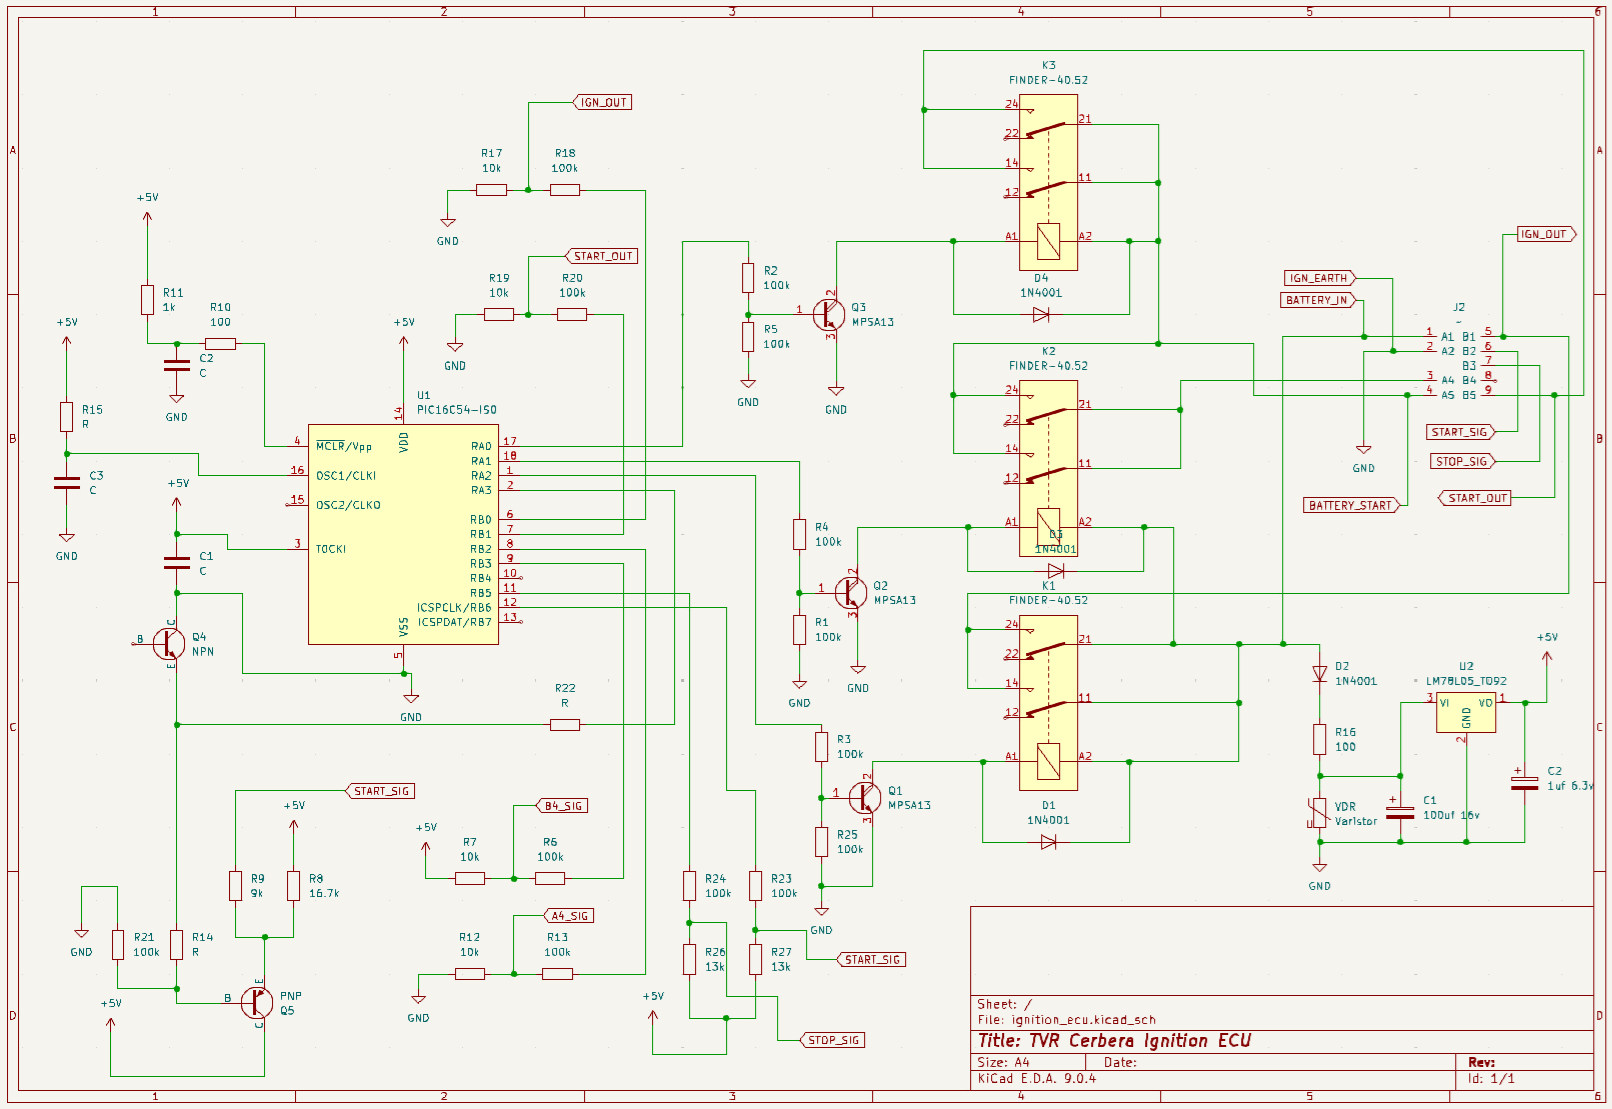Click the D4 diode beneath relay K3
Viewport: 1612px width, 1109px height.
[x=1041, y=315]
